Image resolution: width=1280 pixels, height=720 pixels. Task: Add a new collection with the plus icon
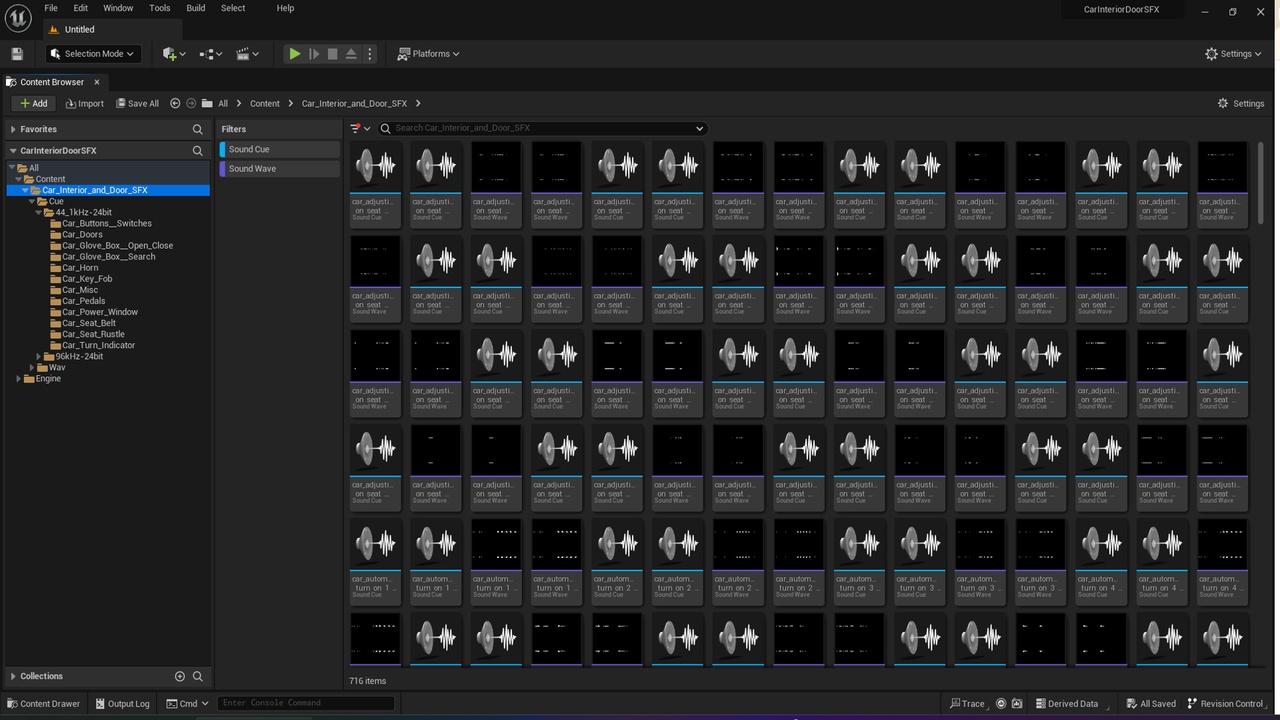coord(180,676)
